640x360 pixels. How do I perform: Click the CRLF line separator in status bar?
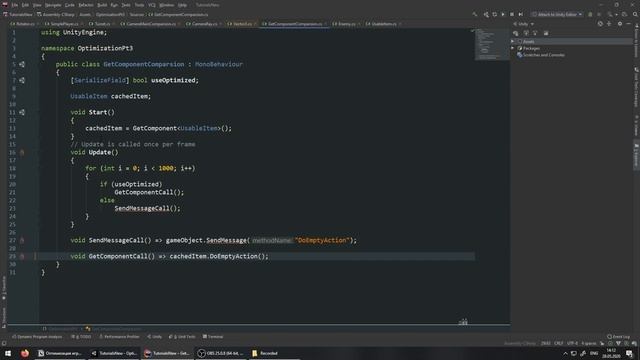pyautogui.click(x=558, y=343)
